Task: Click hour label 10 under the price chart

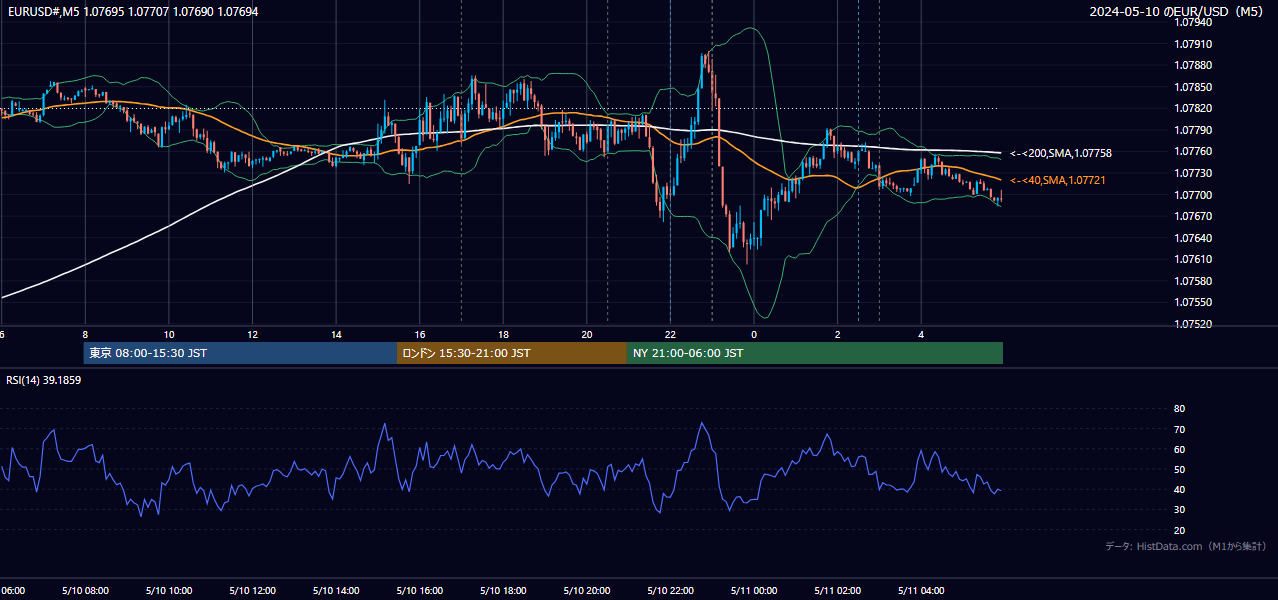Action: click(x=169, y=334)
